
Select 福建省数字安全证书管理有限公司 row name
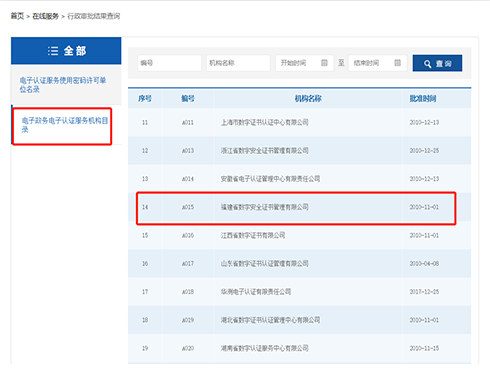265,207
